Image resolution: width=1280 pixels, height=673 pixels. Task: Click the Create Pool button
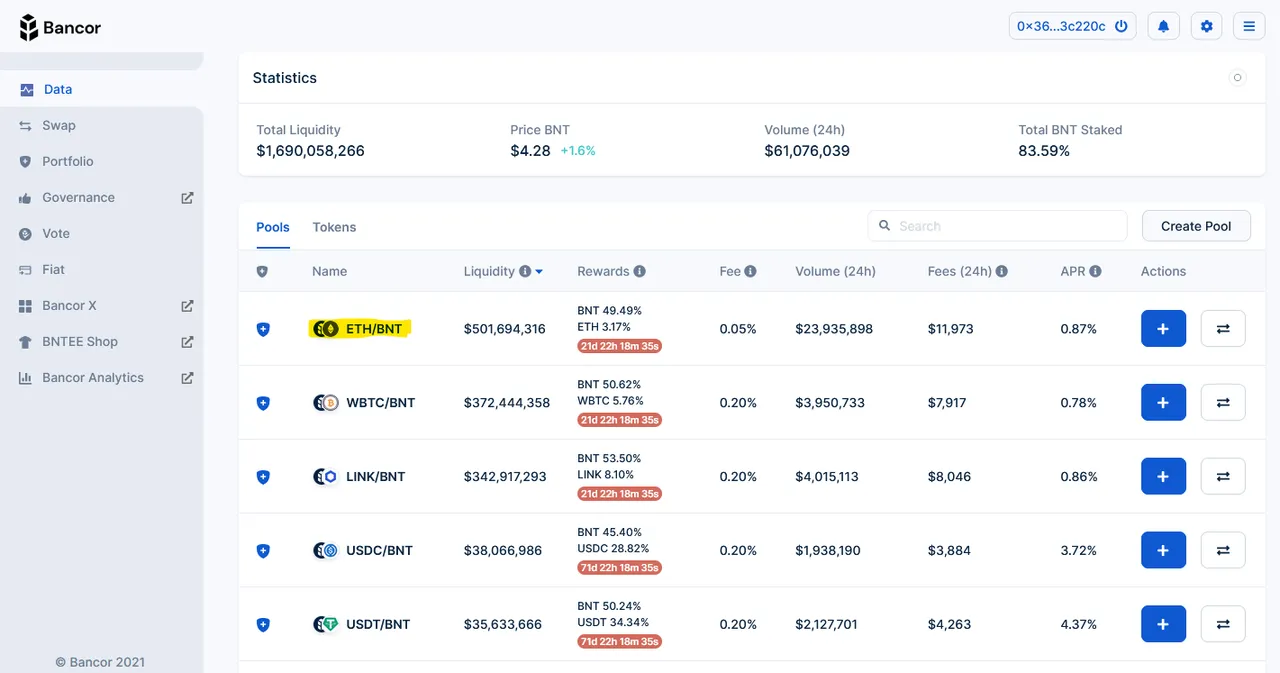click(1196, 226)
